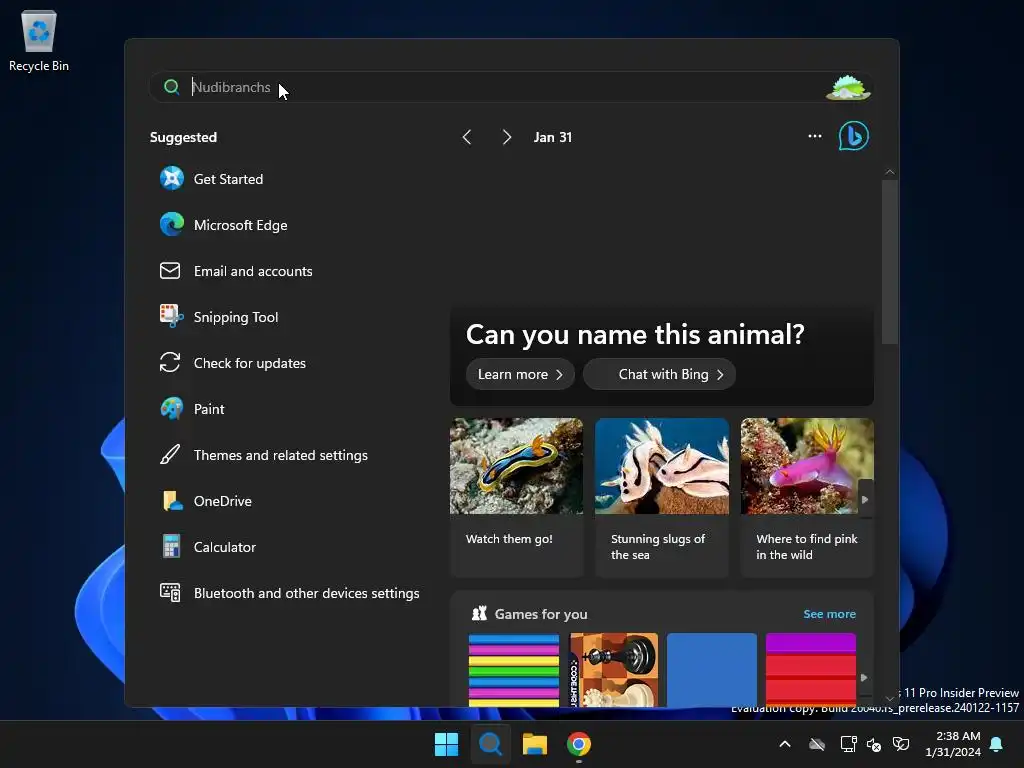Click the Windows Start button
Screen dimensions: 1024x768
click(447, 744)
